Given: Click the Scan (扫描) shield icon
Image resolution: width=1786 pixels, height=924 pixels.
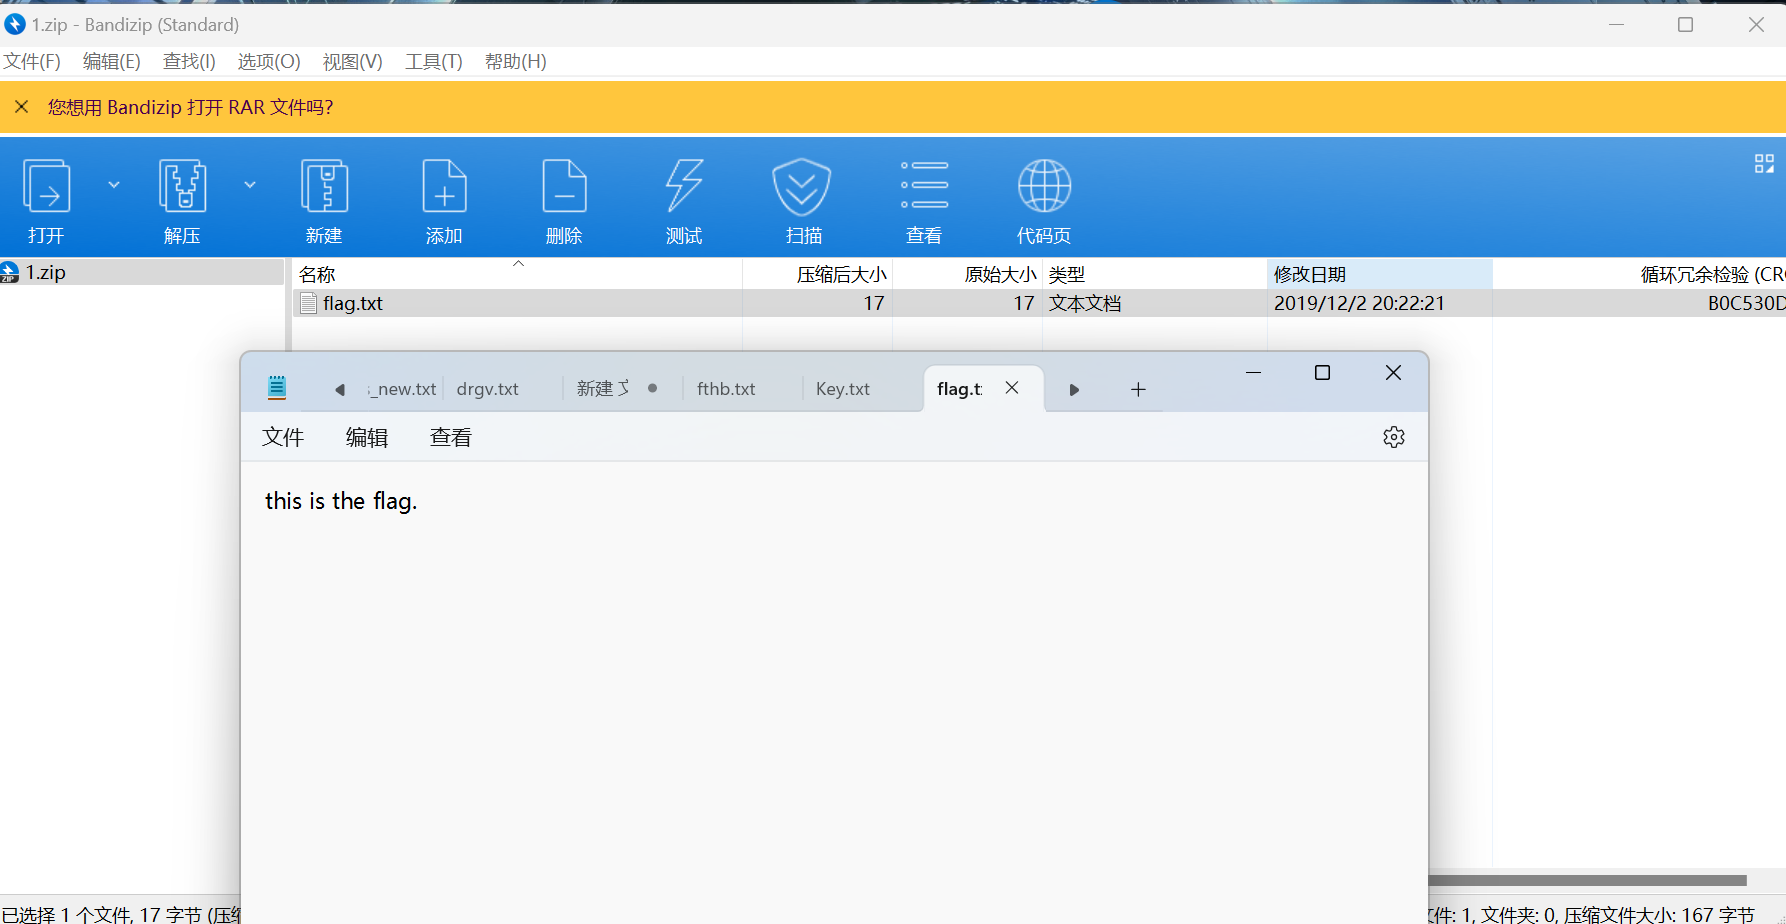Looking at the screenshot, I should click(802, 187).
